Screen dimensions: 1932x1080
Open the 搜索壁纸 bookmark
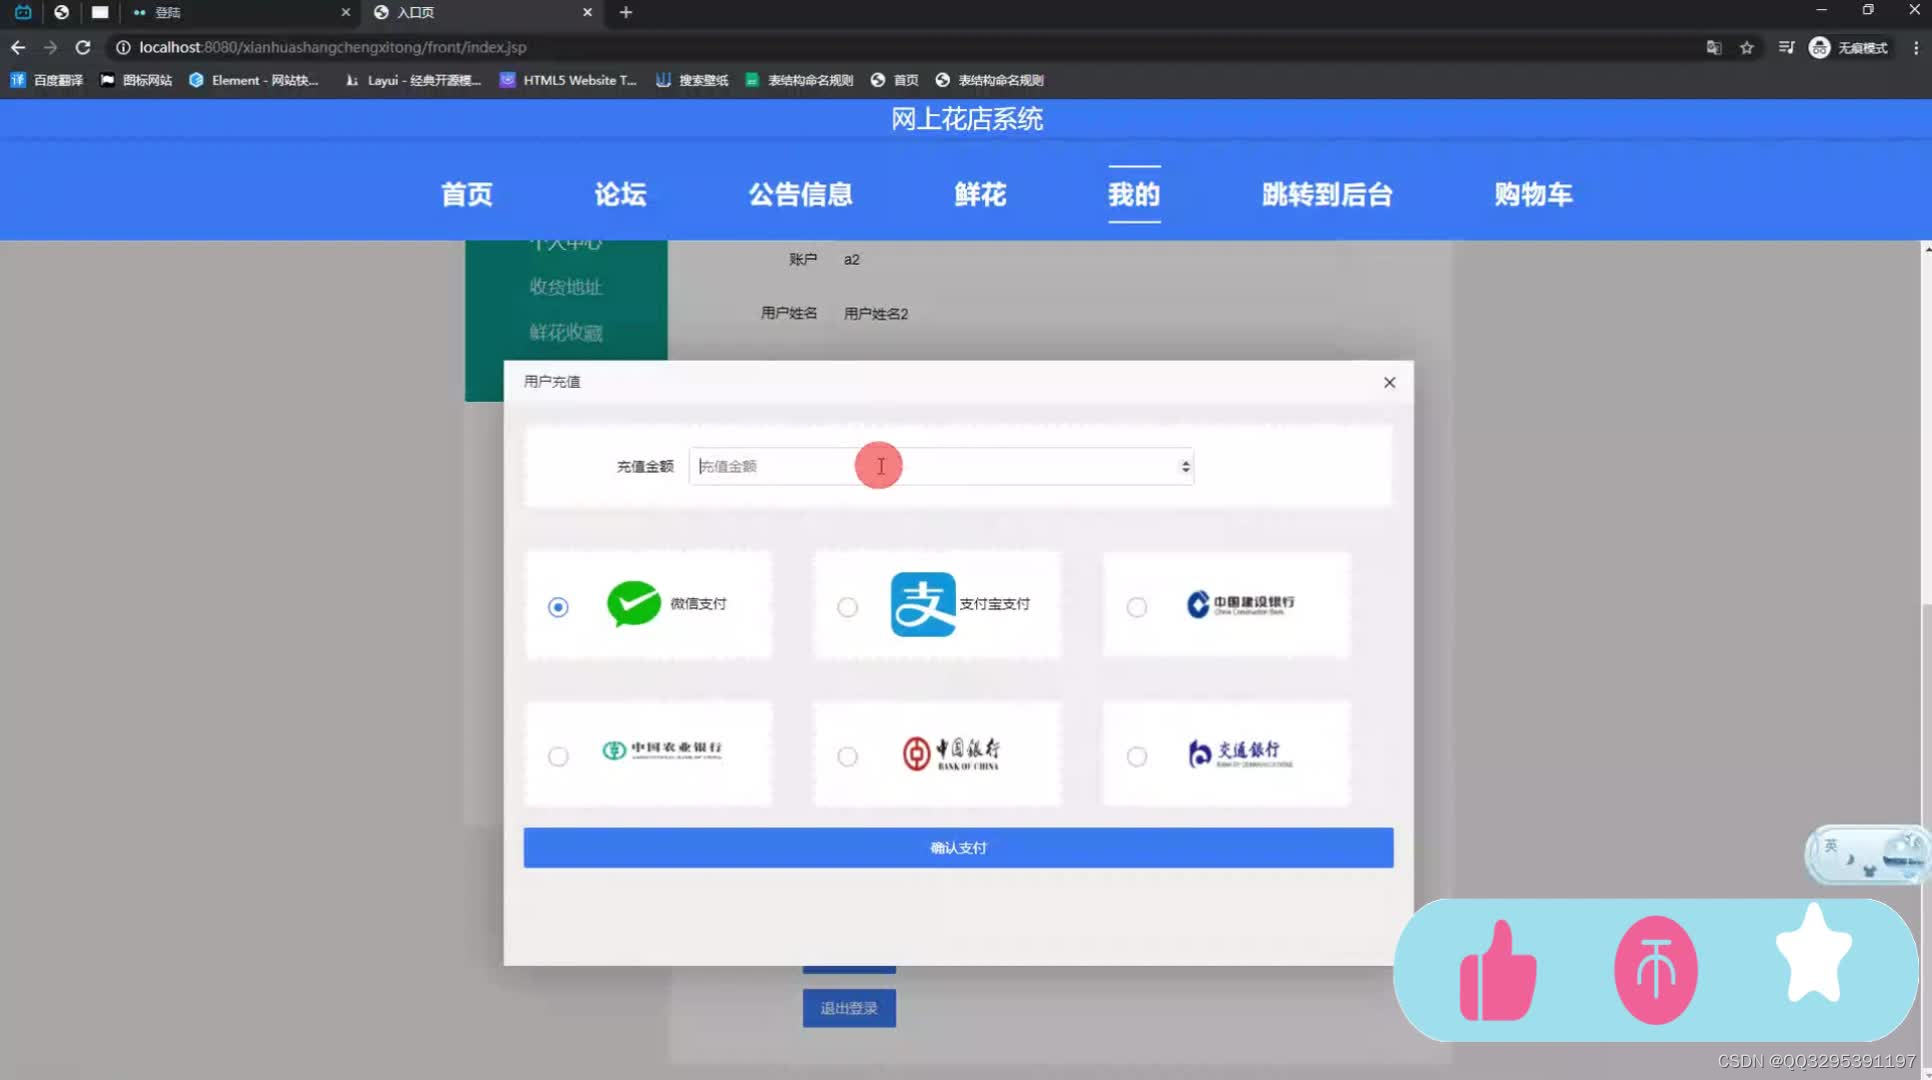pyautogui.click(x=692, y=80)
